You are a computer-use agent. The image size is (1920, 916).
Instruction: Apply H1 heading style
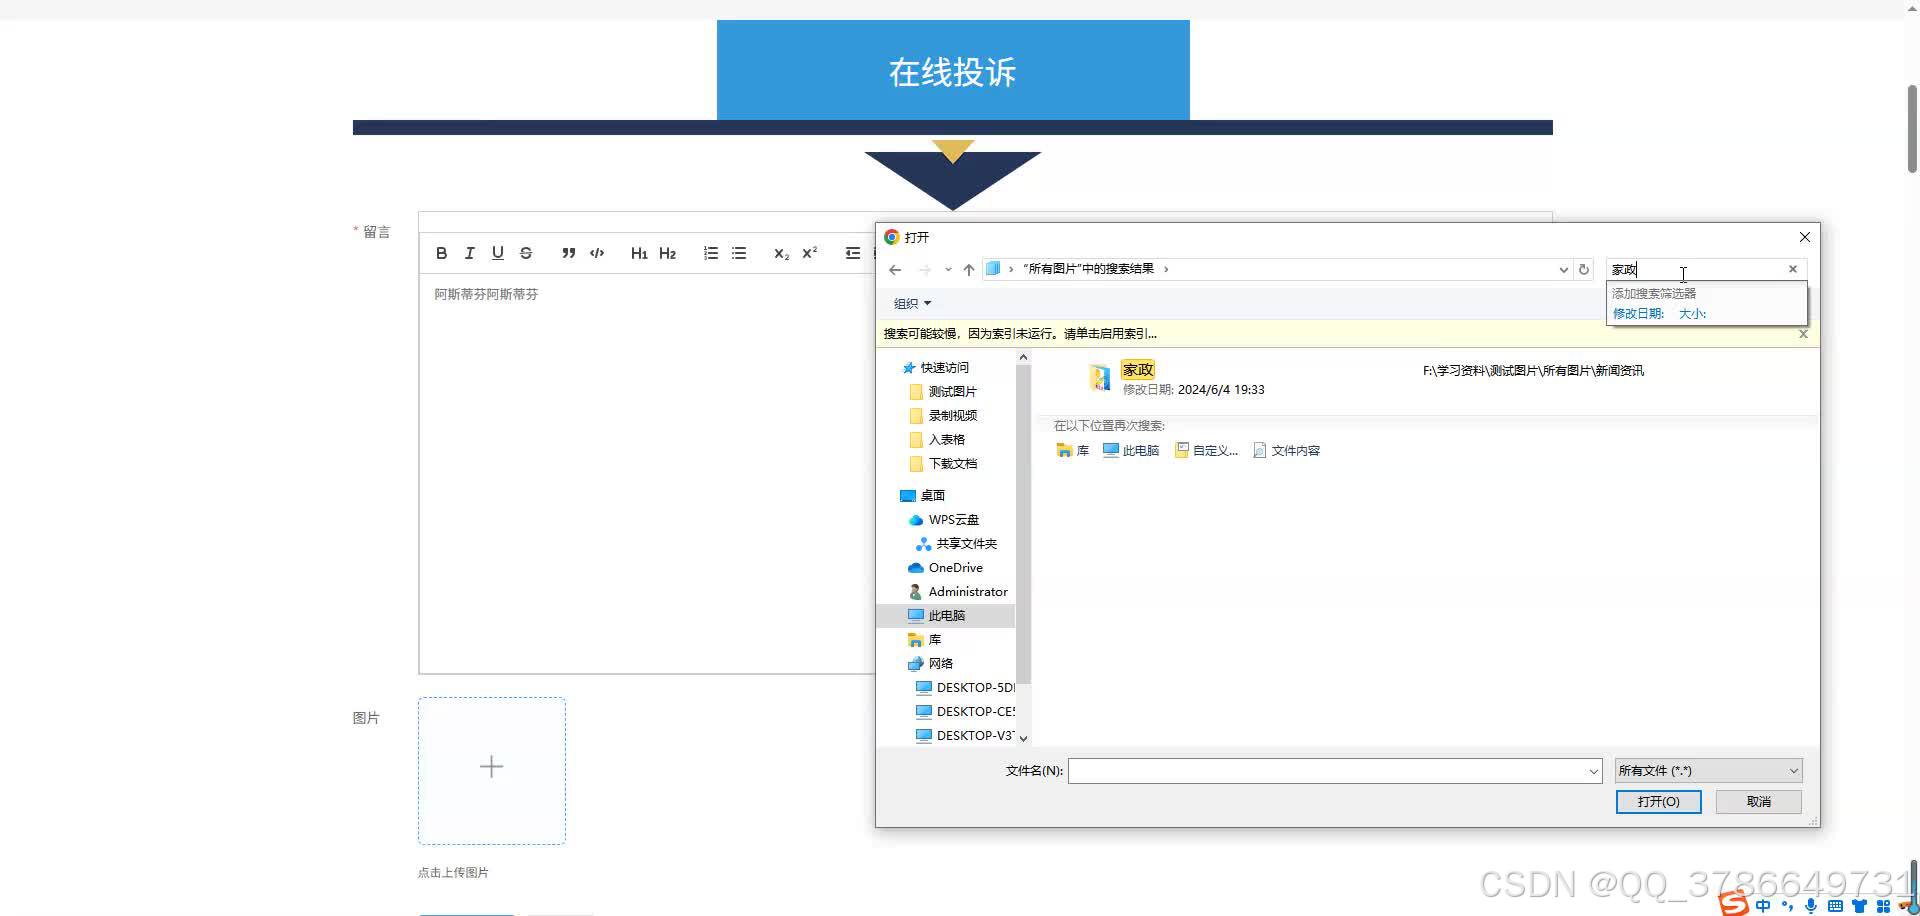pos(639,253)
